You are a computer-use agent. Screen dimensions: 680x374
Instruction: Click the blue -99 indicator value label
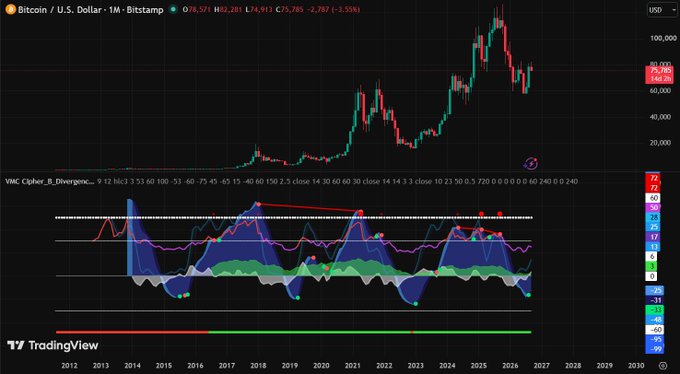(654, 349)
